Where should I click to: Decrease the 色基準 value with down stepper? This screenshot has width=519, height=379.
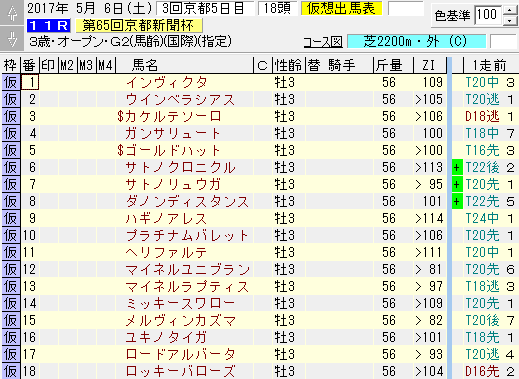(509, 21)
